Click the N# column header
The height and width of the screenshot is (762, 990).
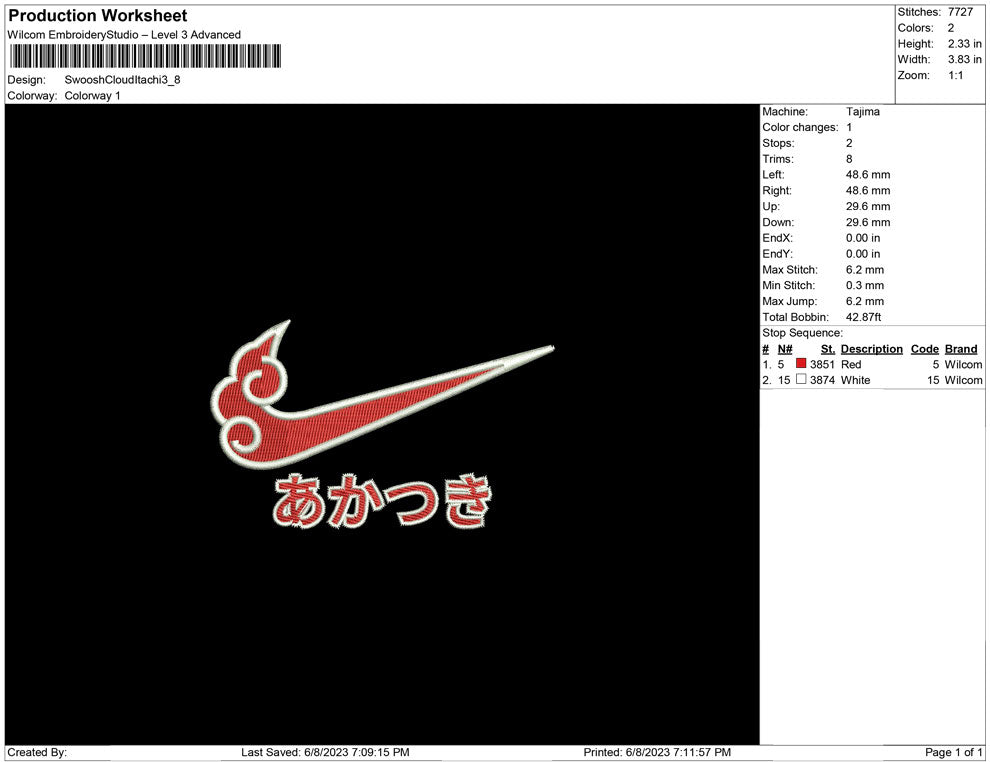click(785, 349)
